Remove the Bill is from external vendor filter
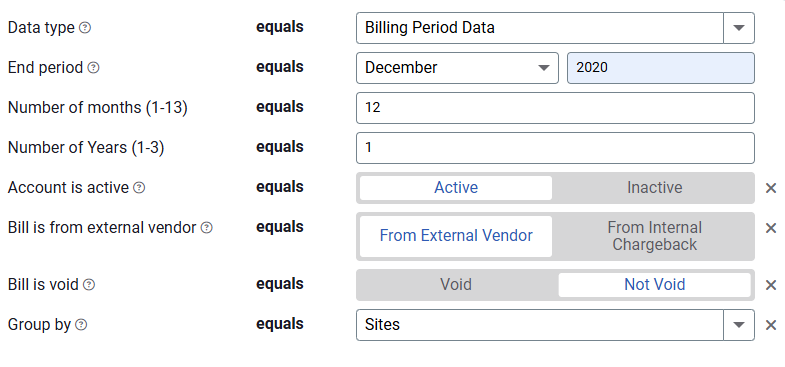Image resolution: width=785 pixels, height=367 pixels. 771,228
